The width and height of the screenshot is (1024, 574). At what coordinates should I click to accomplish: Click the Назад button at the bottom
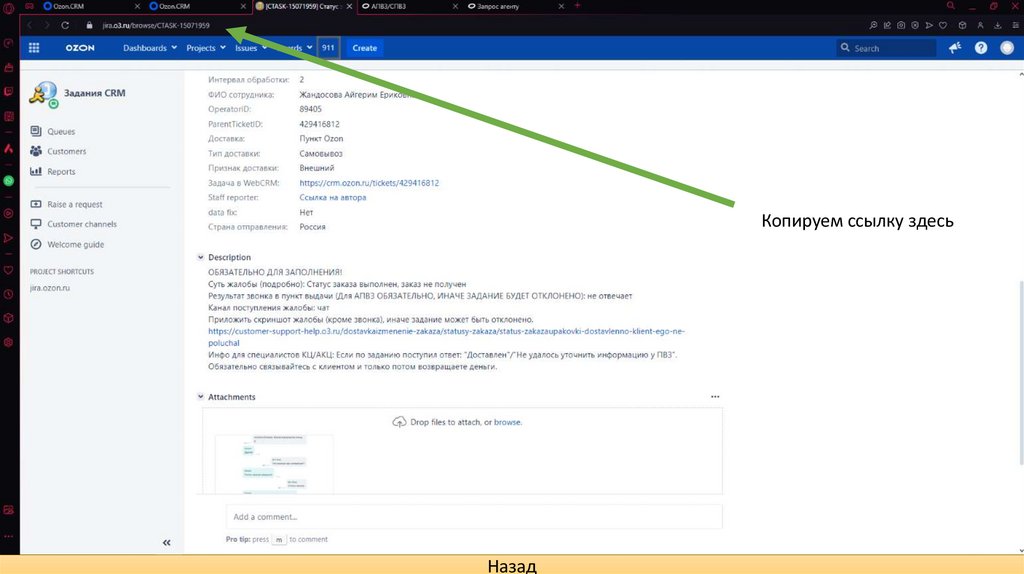pyautogui.click(x=512, y=565)
